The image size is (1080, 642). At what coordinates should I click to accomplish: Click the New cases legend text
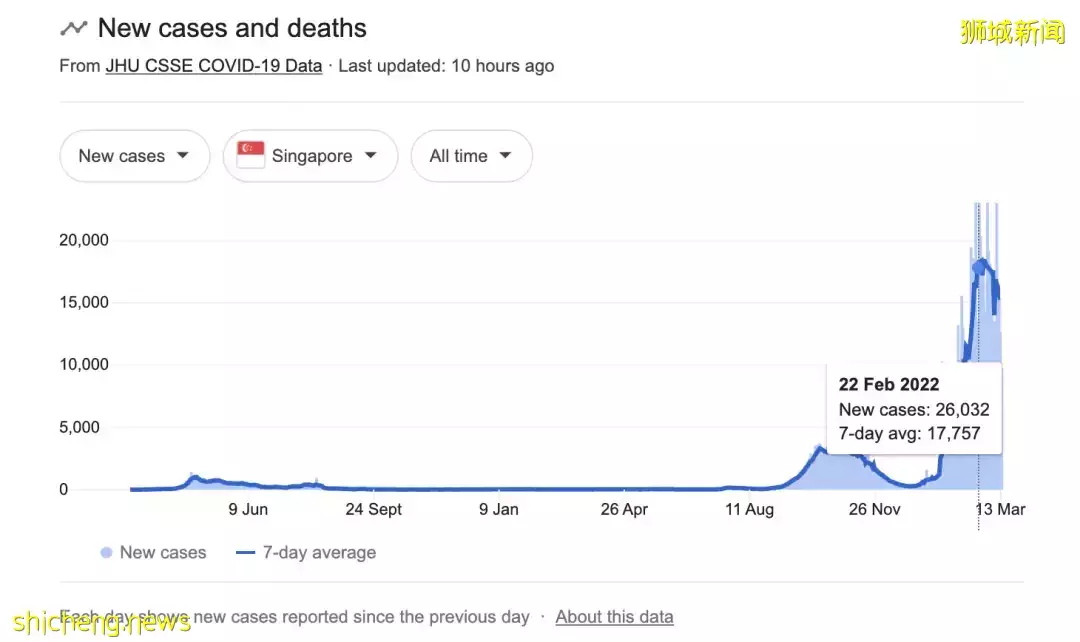coord(163,552)
